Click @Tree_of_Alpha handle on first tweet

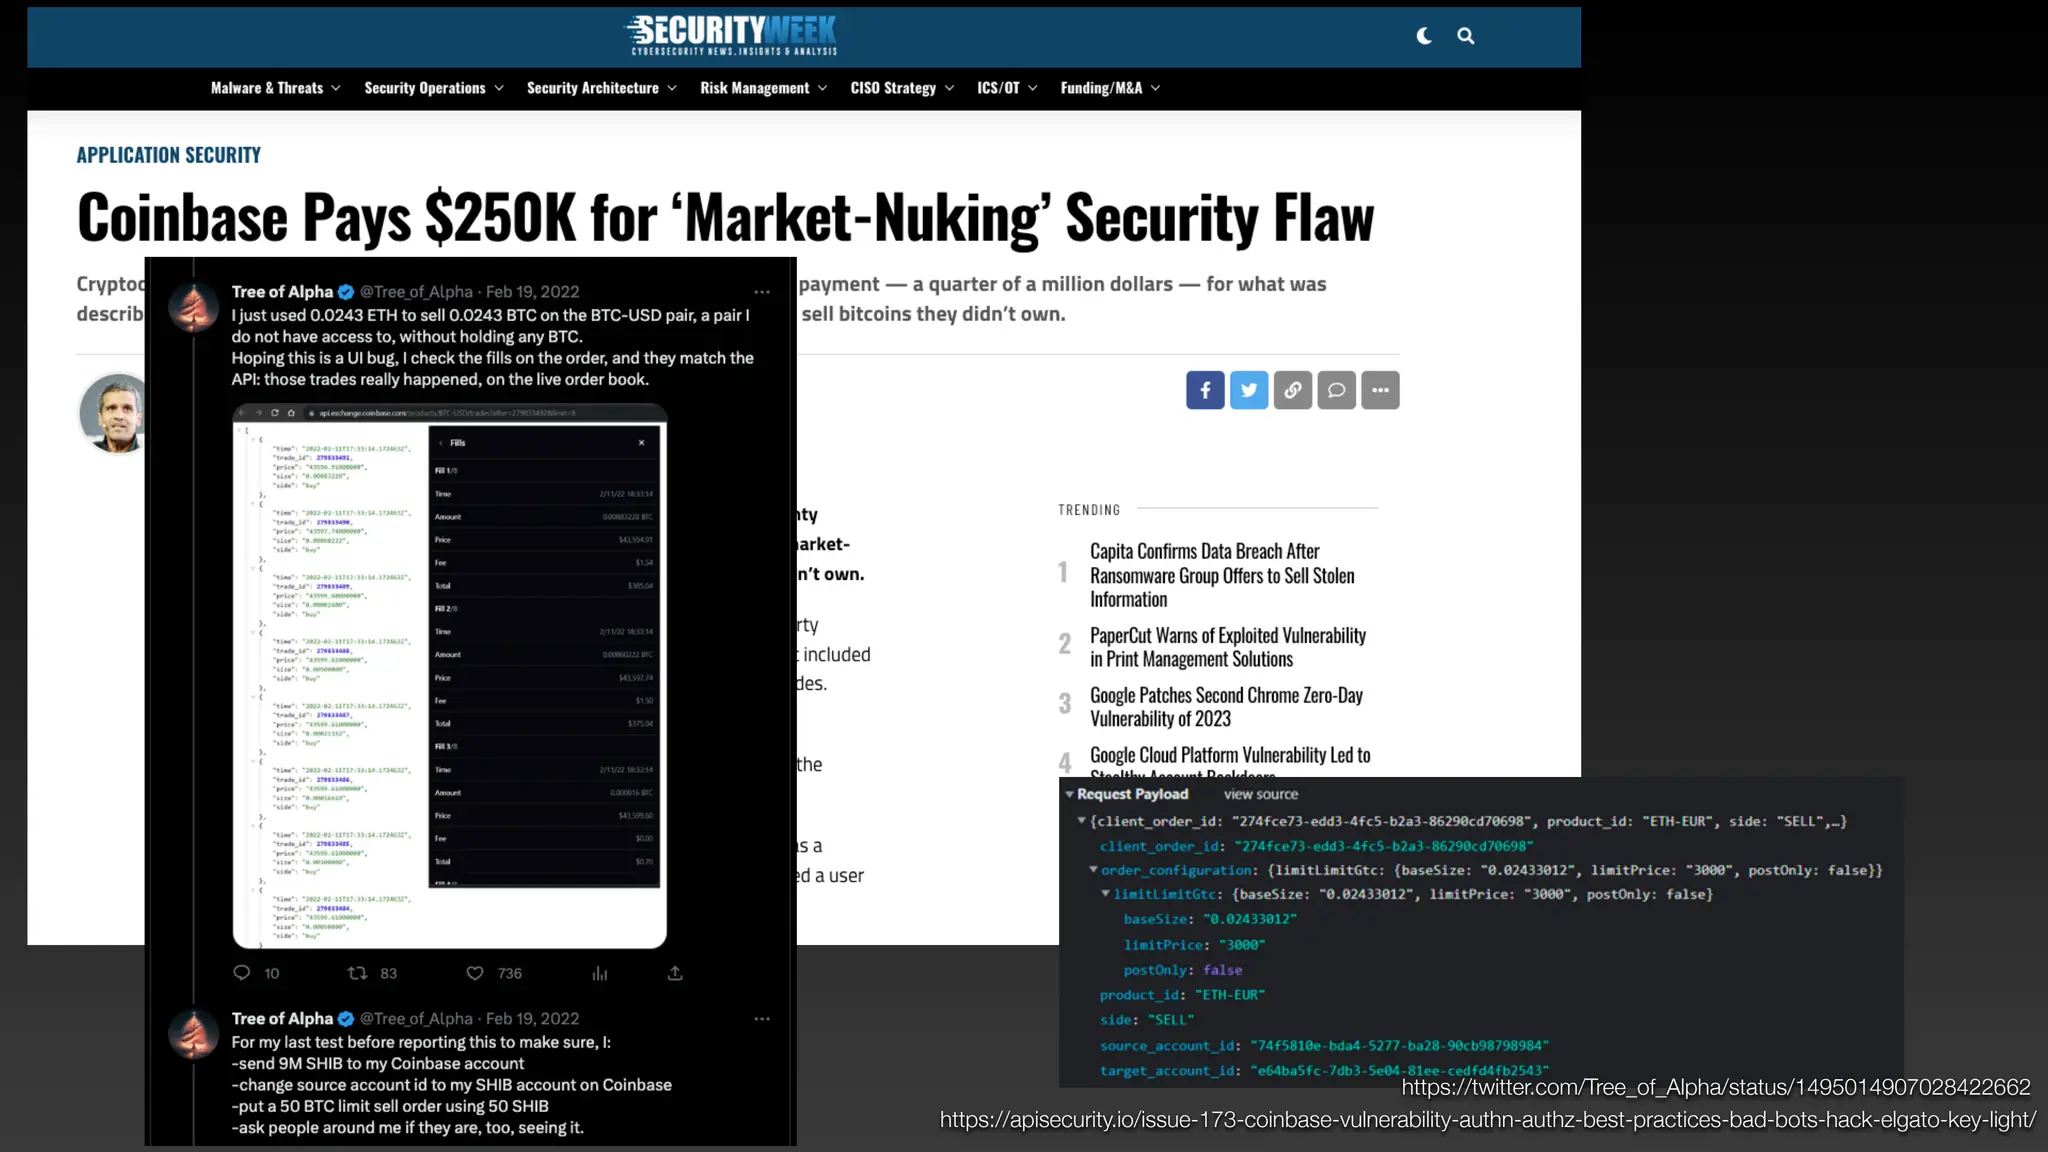416,292
